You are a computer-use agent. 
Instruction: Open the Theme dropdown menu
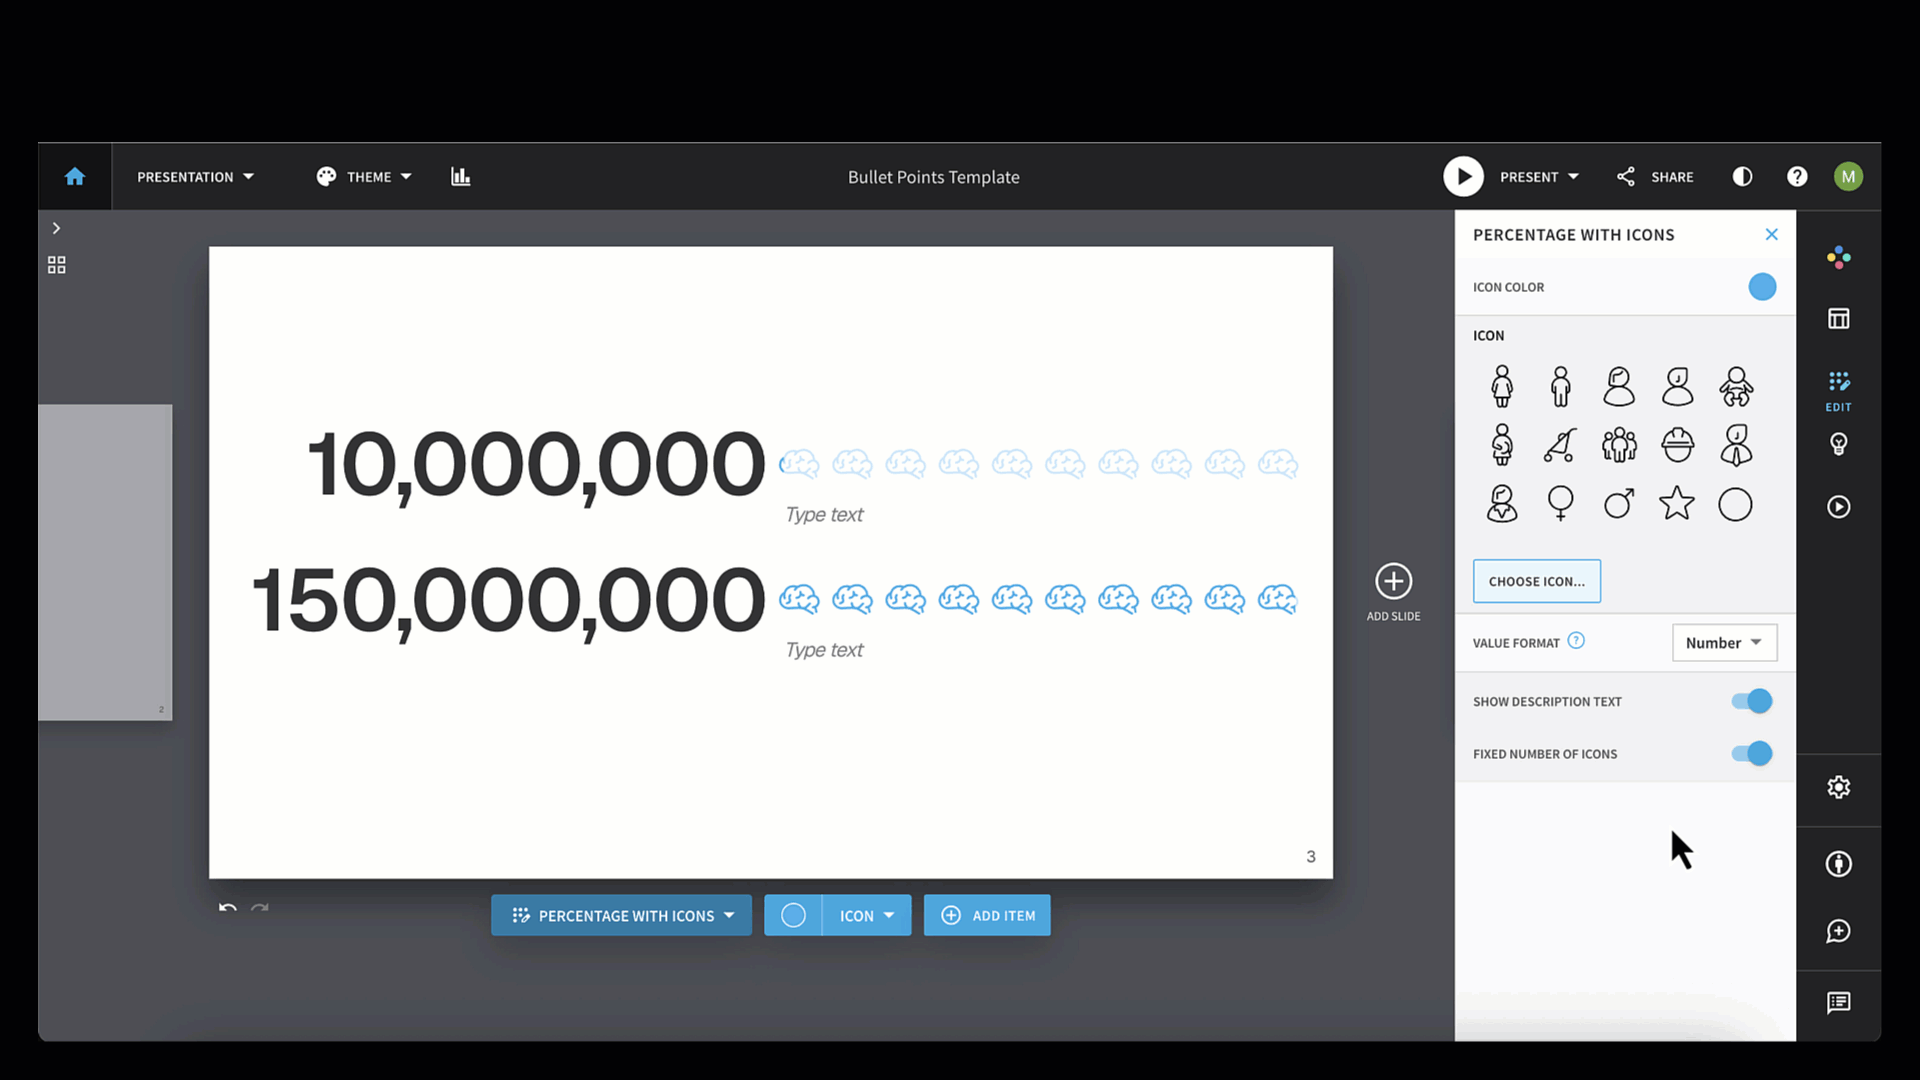point(364,177)
